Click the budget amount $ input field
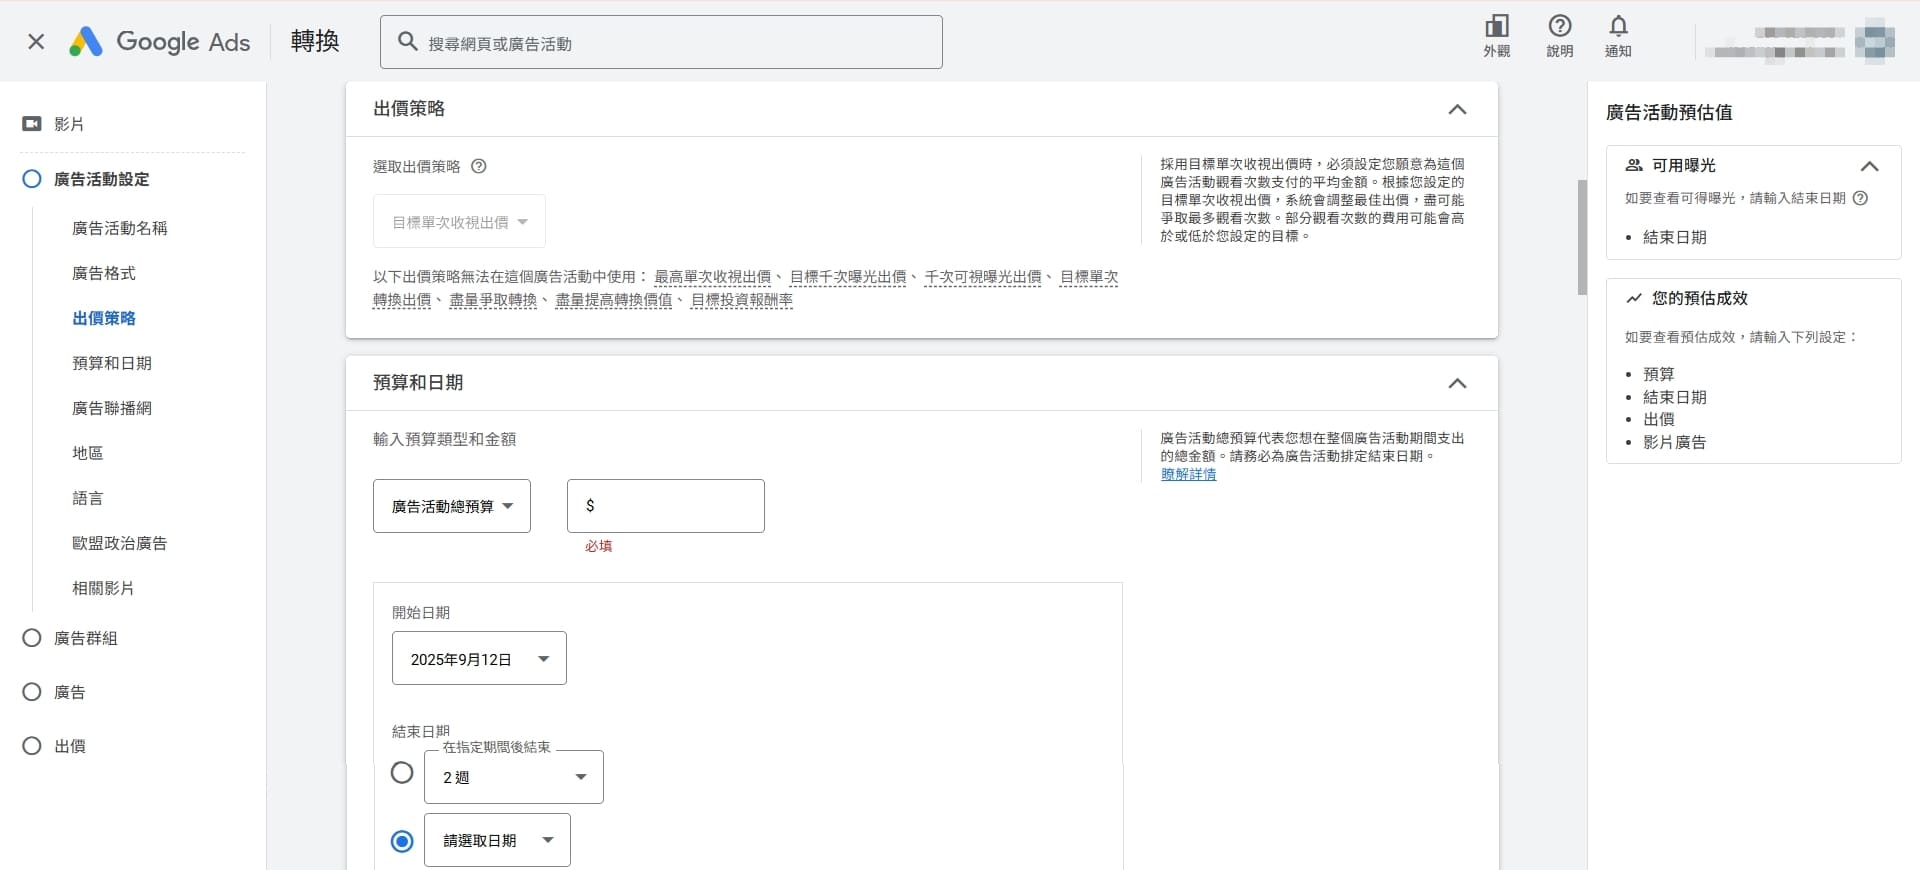Image resolution: width=1920 pixels, height=870 pixels. click(666, 506)
